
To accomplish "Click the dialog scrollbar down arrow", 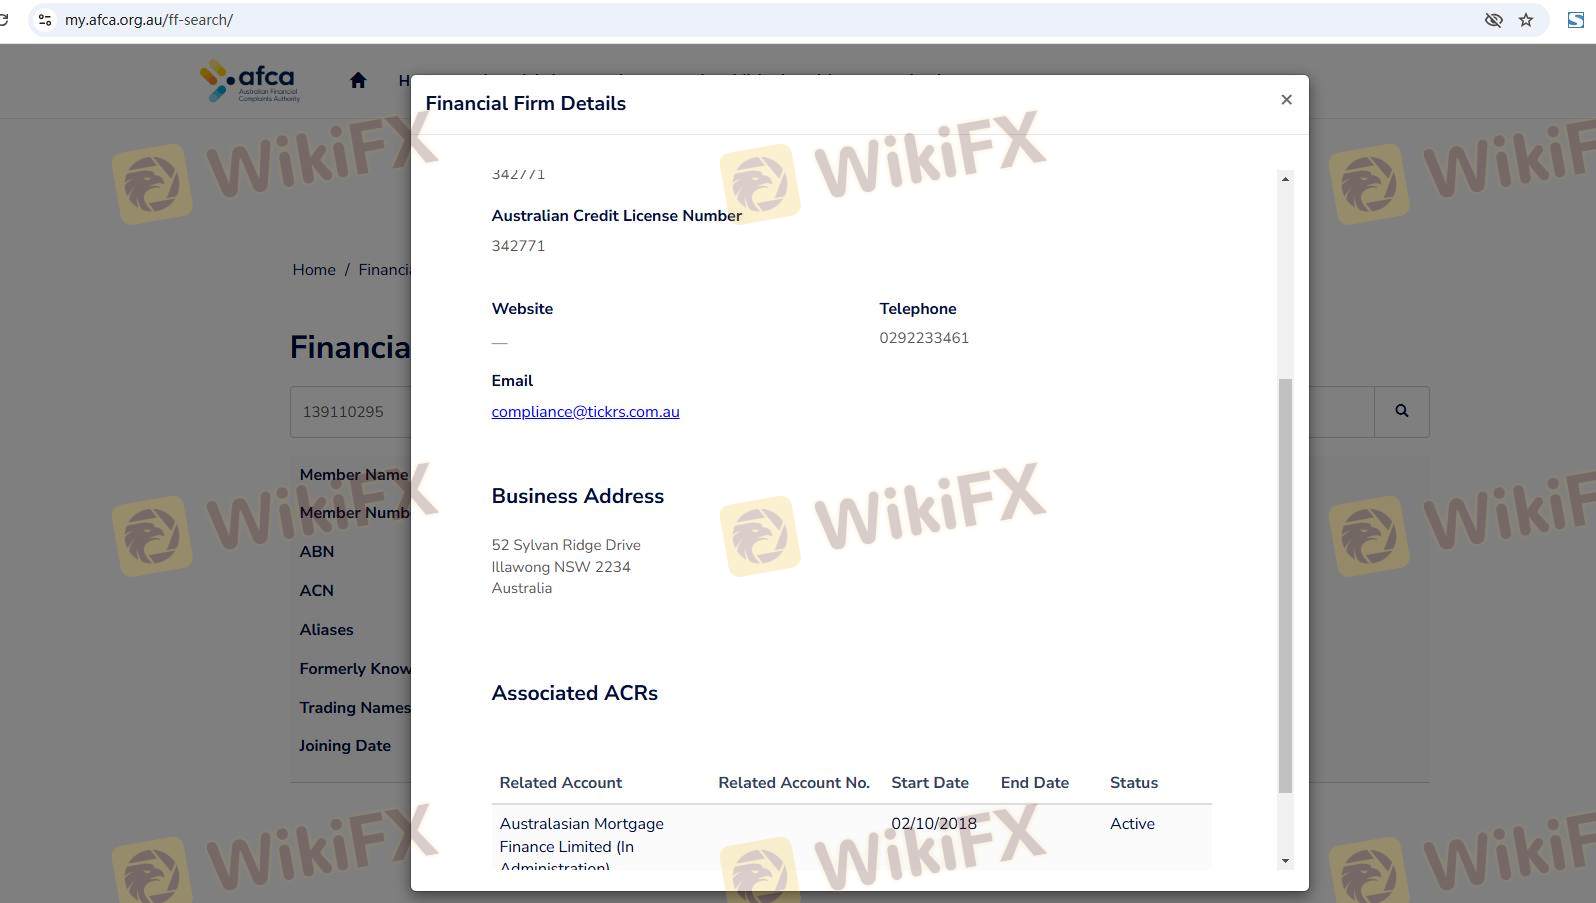I will 1285,861.
